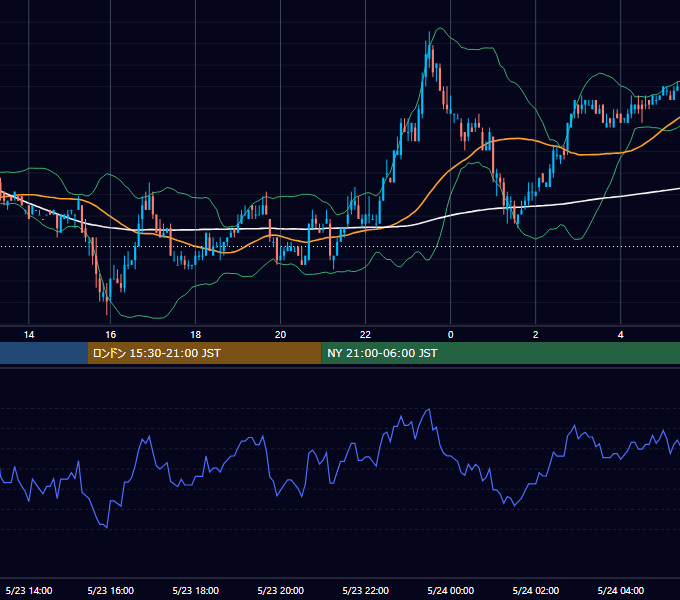Click the ロンドン 15:30-21:00 JST session bar
The height and width of the screenshot is (600, 680).
click(204, 353)
